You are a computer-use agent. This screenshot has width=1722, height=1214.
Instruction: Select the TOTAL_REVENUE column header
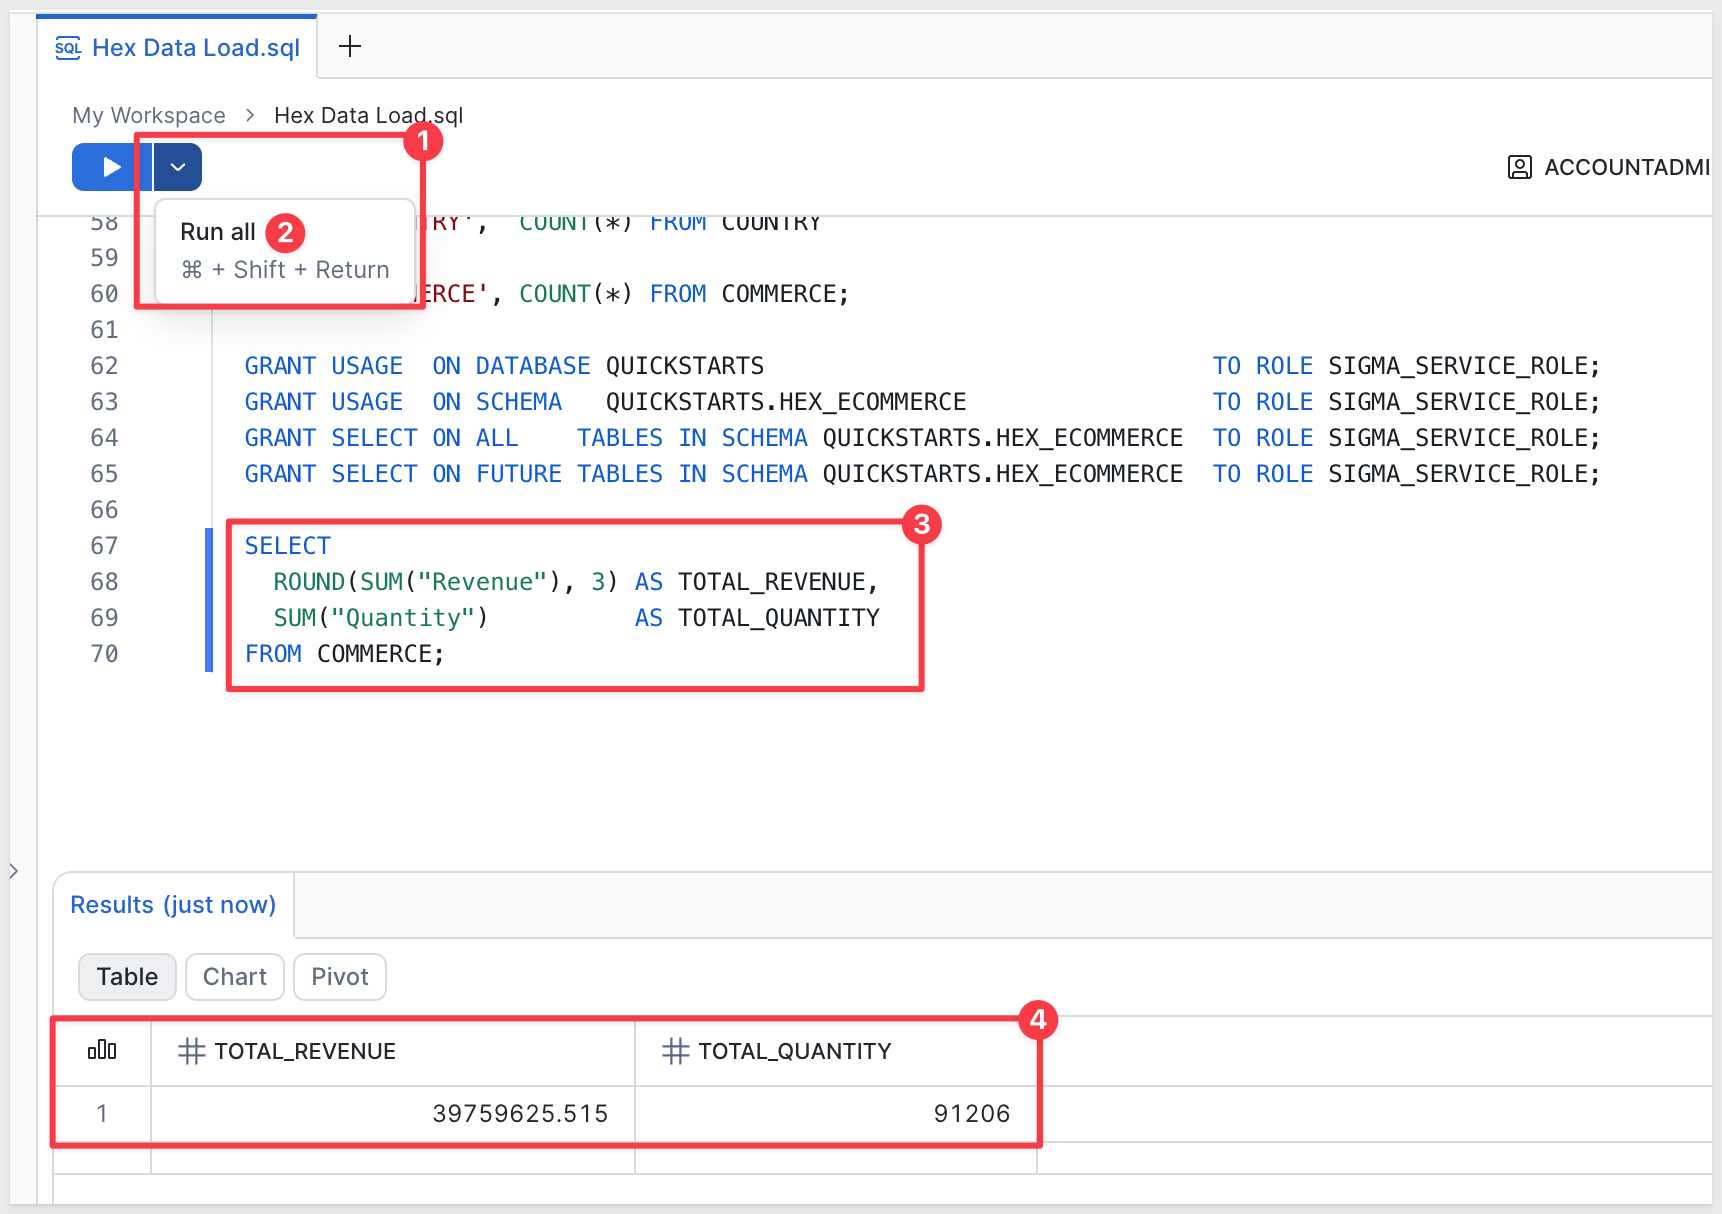click(393, 1051)
